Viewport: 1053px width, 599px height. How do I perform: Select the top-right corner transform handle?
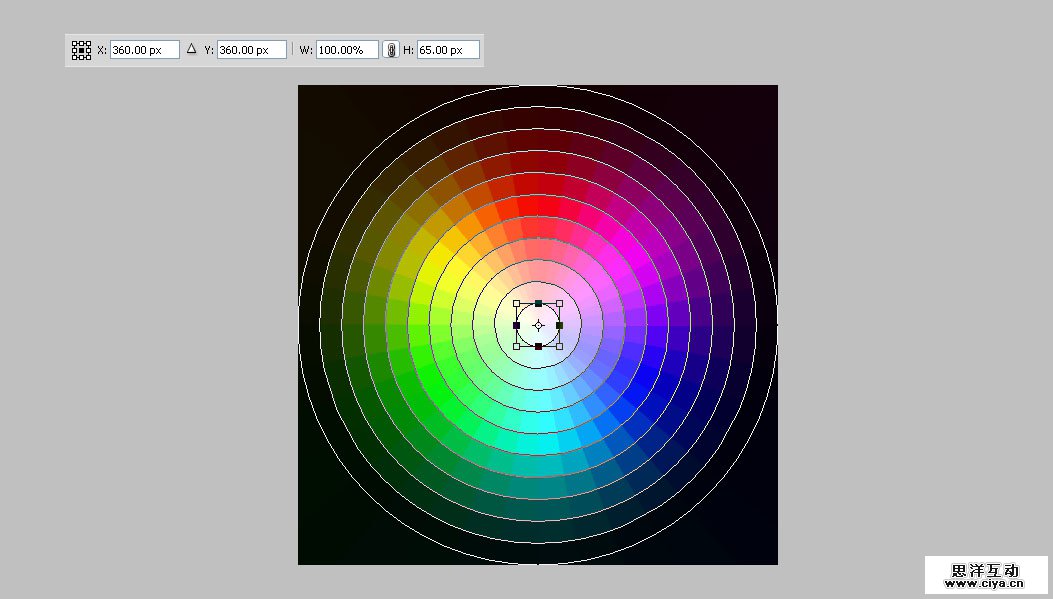(x=560, y=303)
